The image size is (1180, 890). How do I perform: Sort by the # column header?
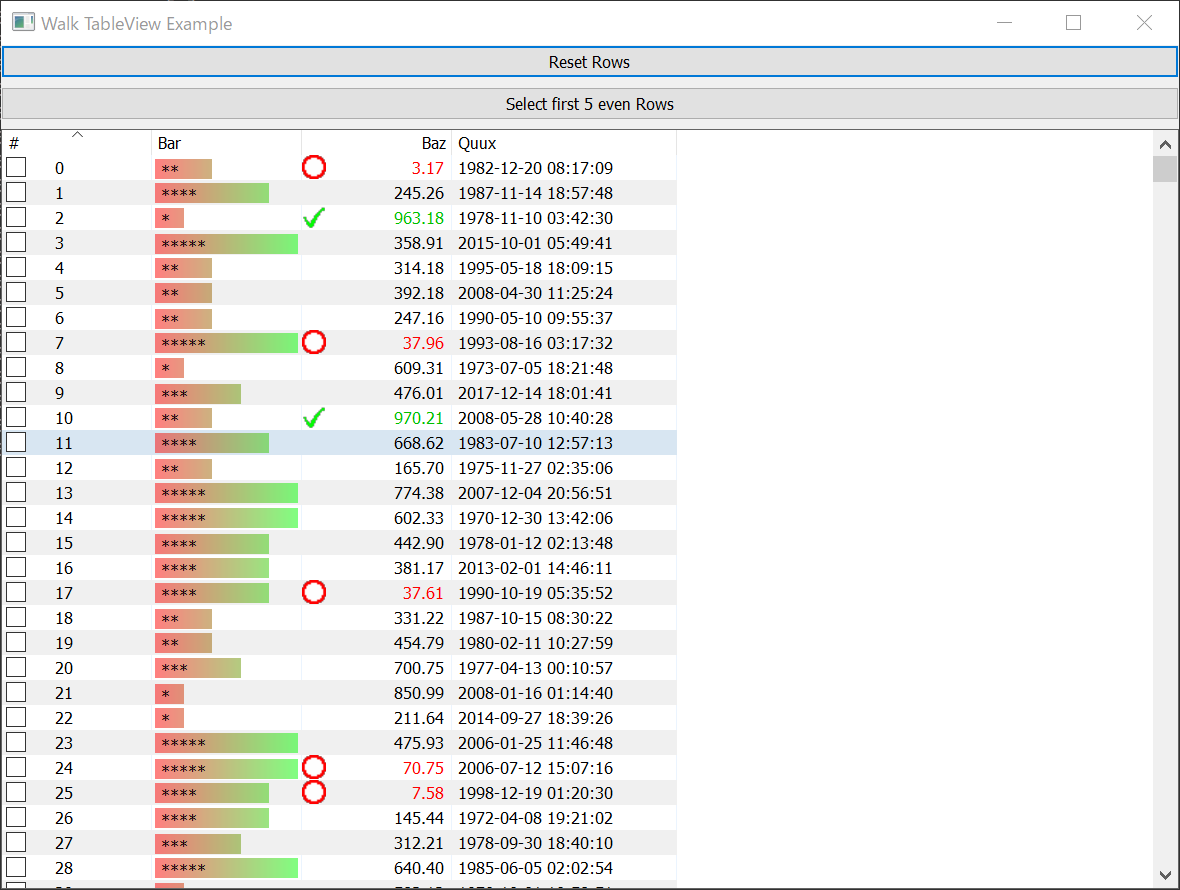click(x=77, y=143)
